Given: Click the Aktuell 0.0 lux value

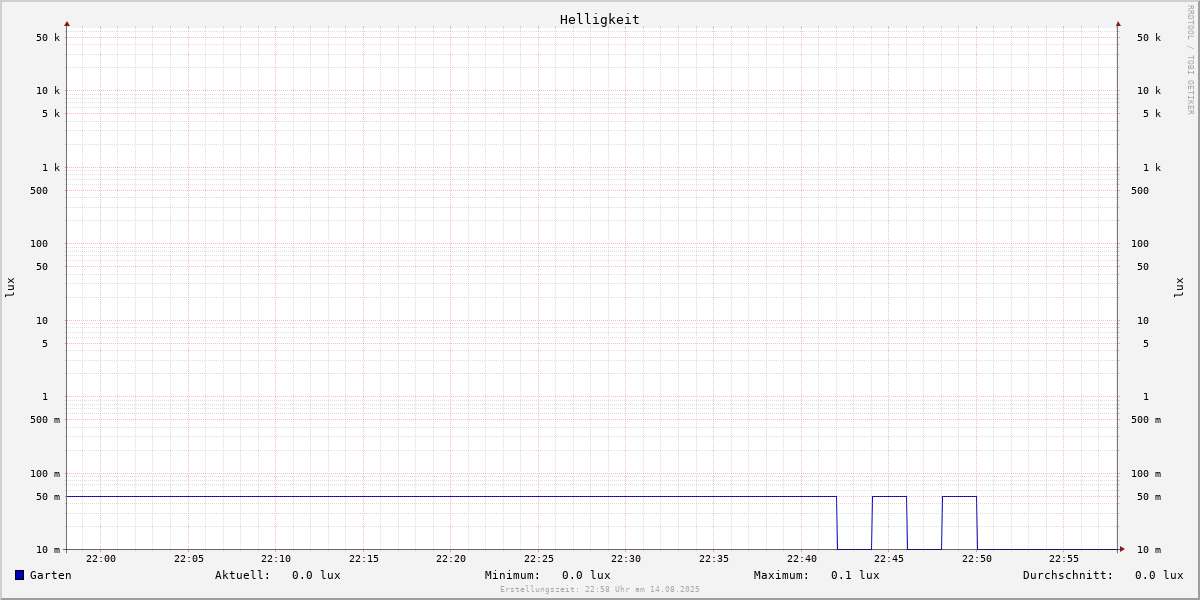Looking at the screenshot, I should click(316, 575).
